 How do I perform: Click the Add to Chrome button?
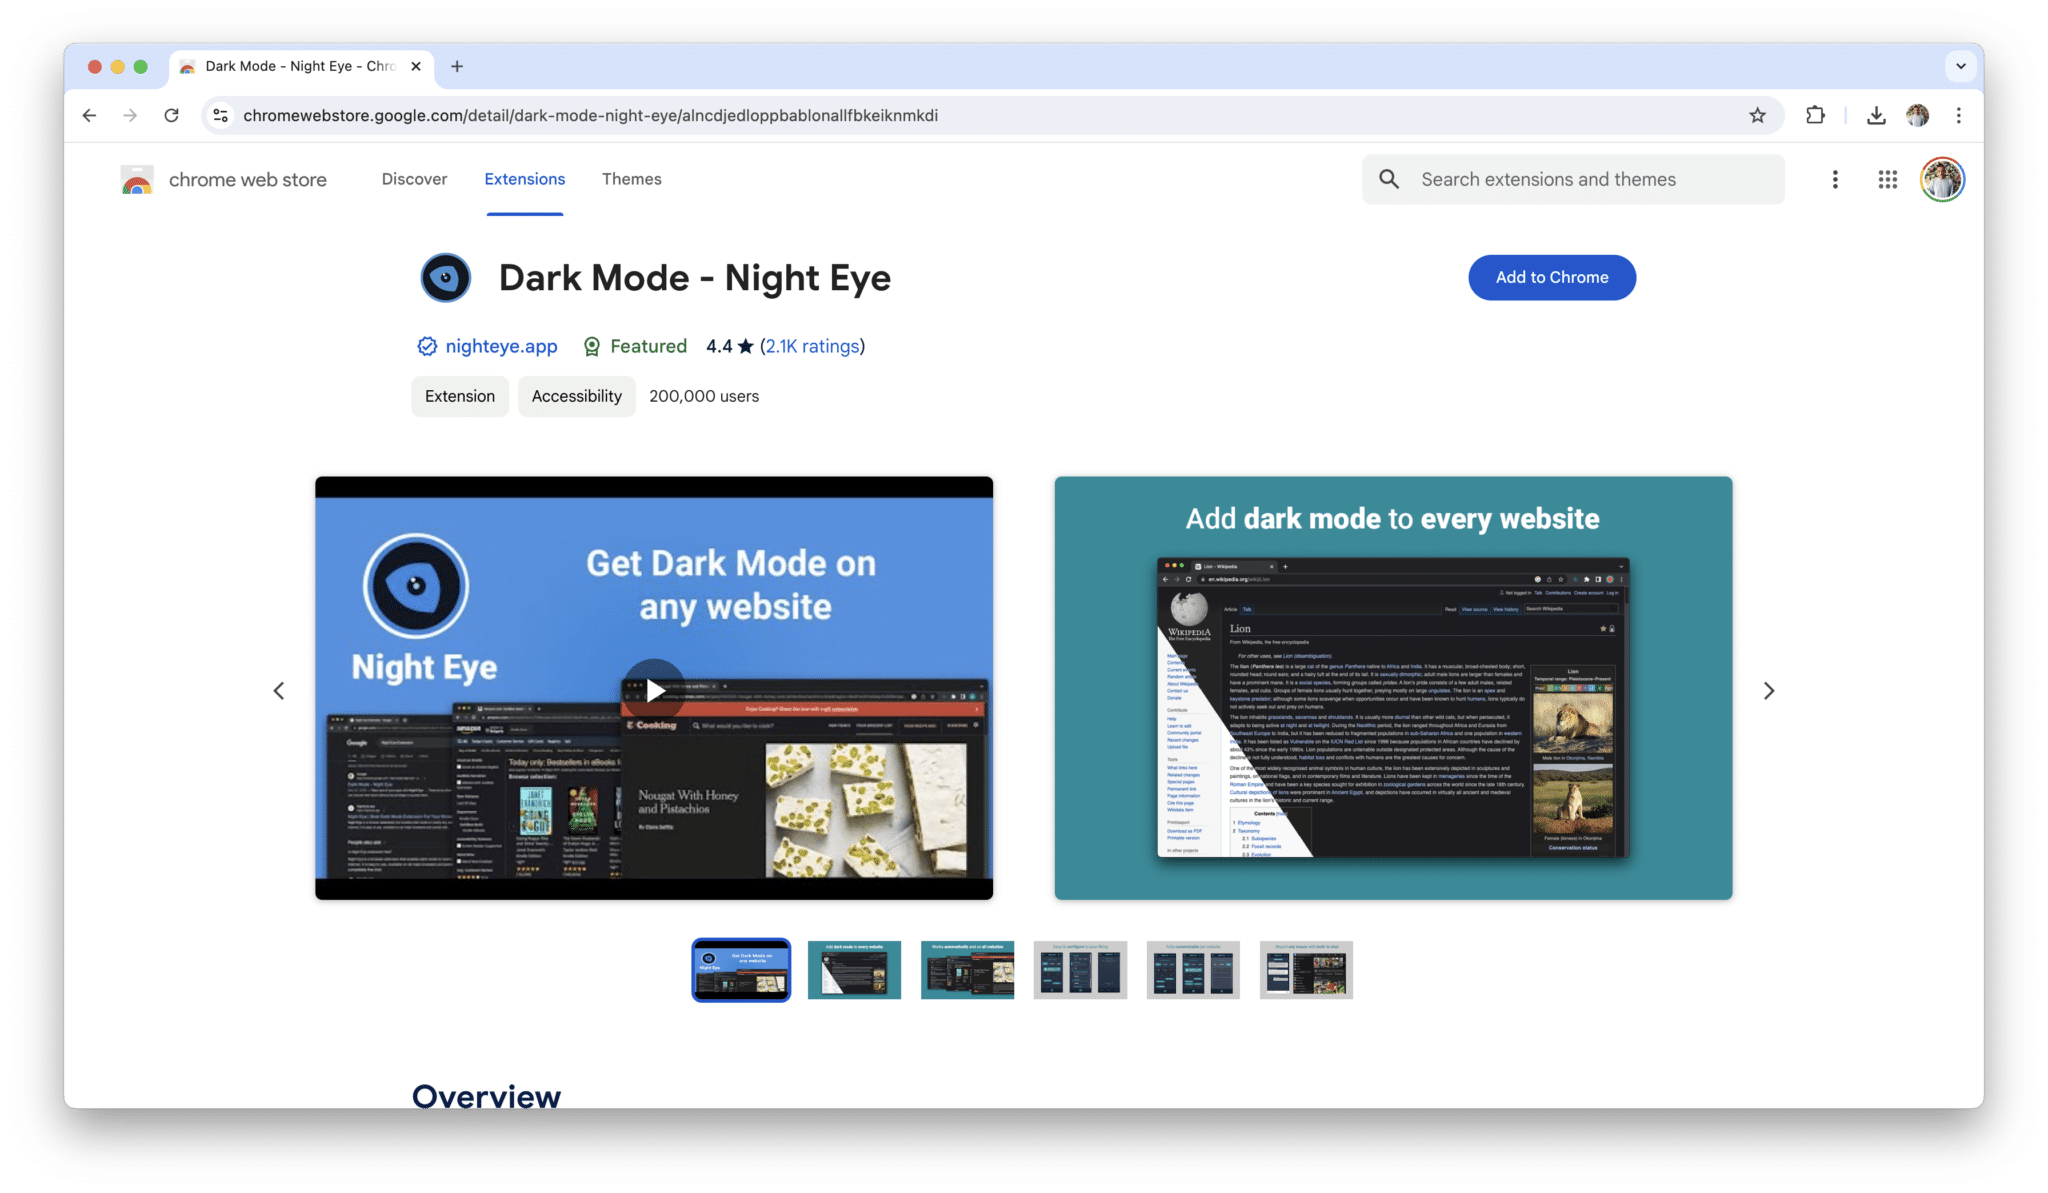pos(1552,277)
